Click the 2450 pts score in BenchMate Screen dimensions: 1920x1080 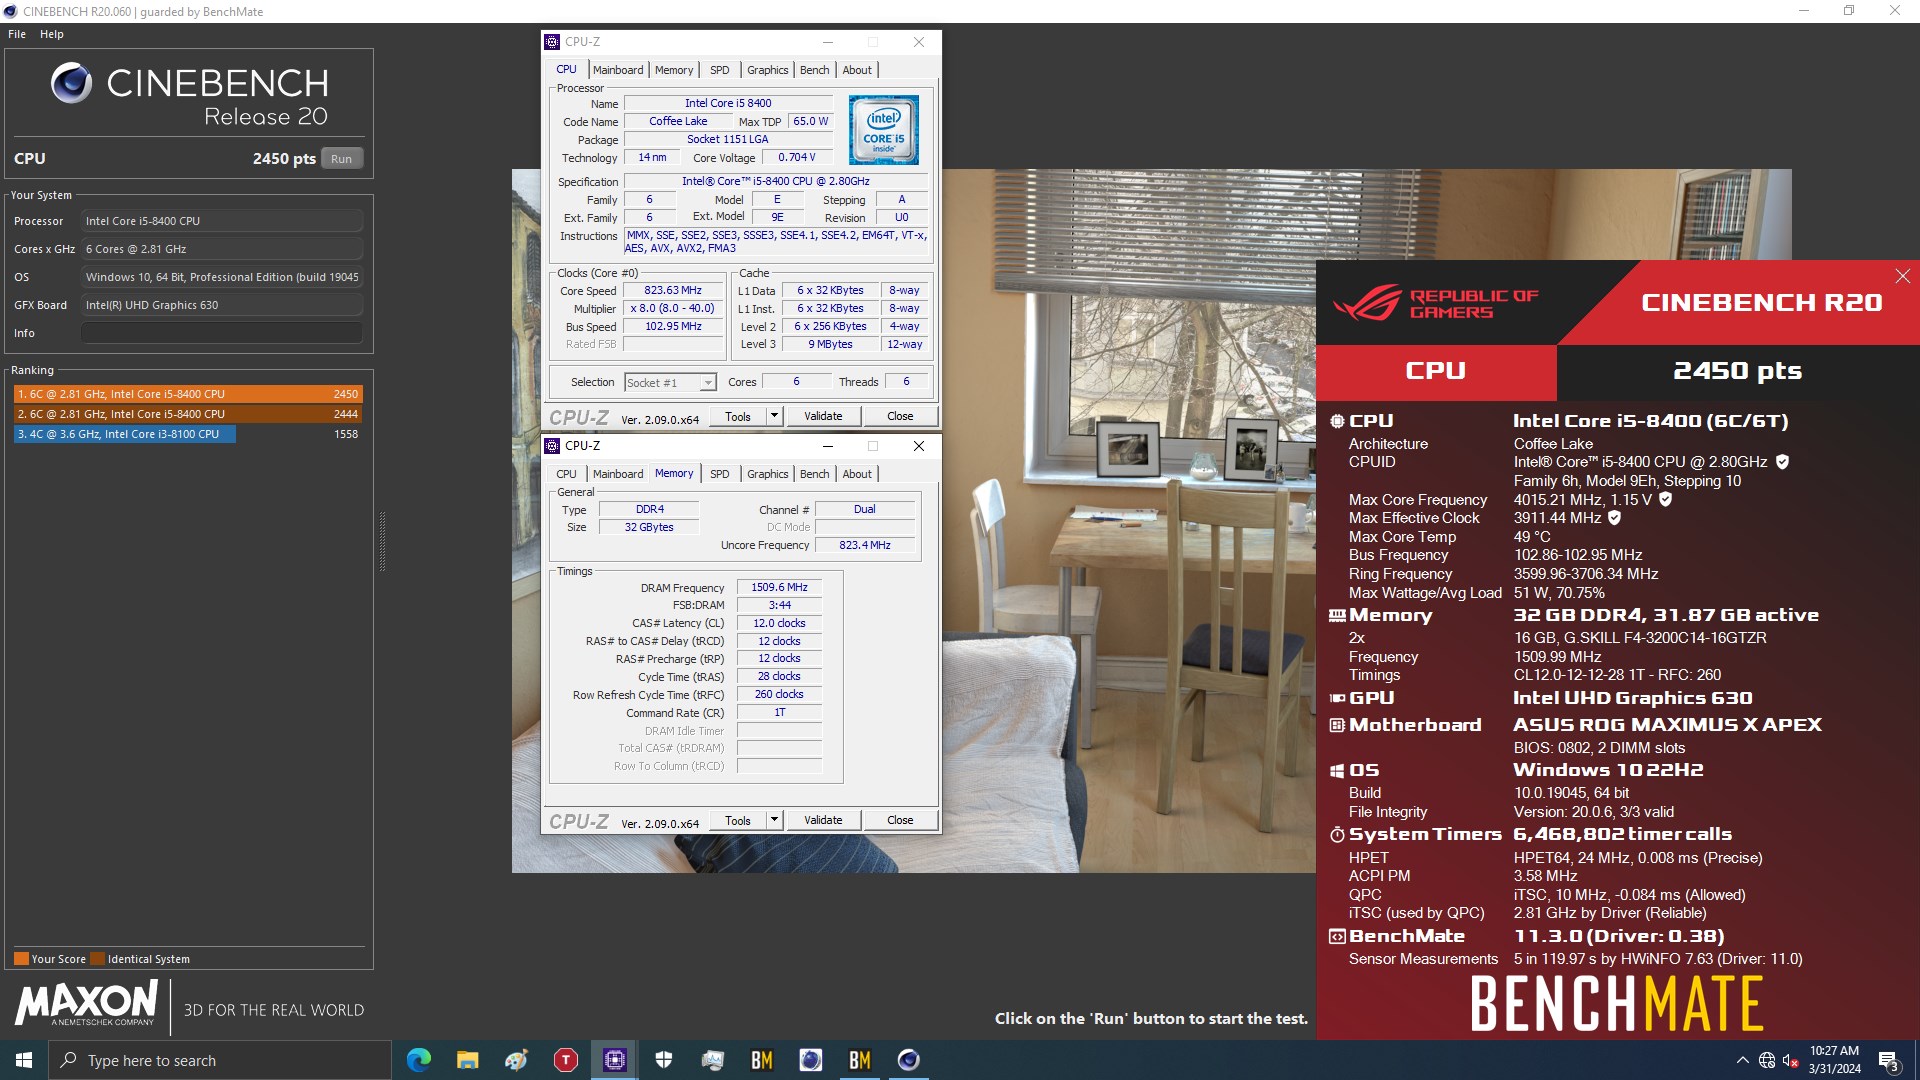coord(1737,371)
